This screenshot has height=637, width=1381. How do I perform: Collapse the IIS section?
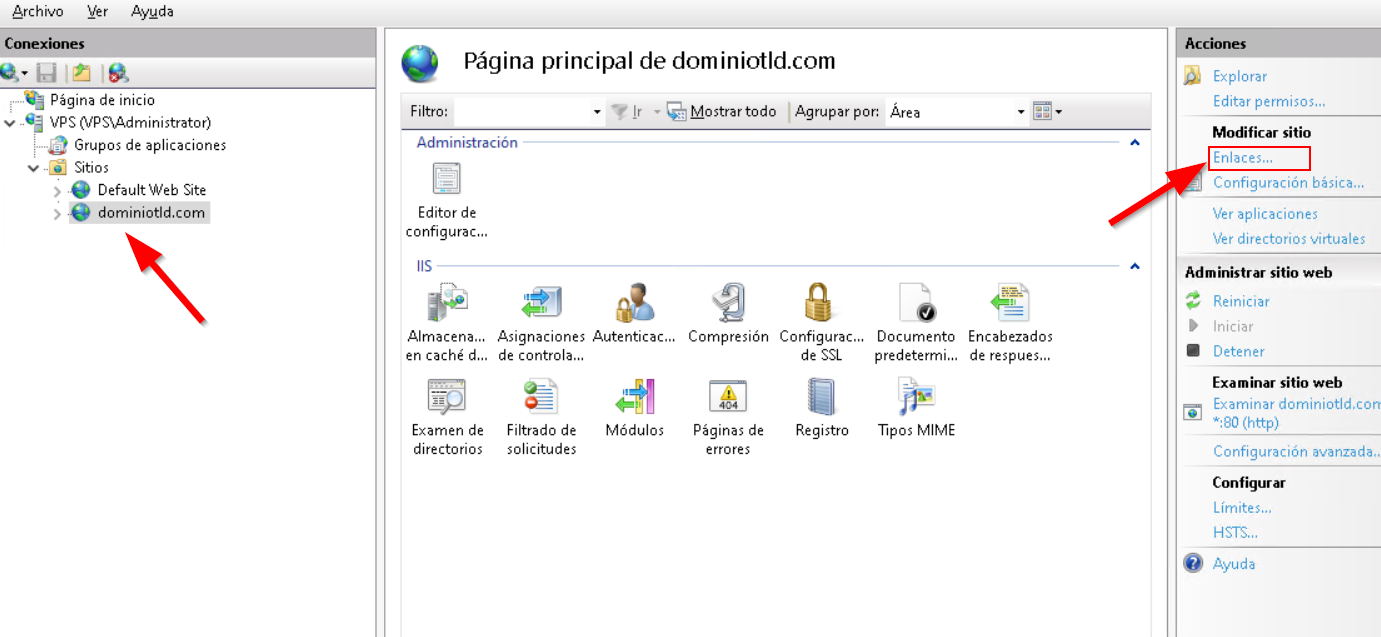click(1134, 267)
